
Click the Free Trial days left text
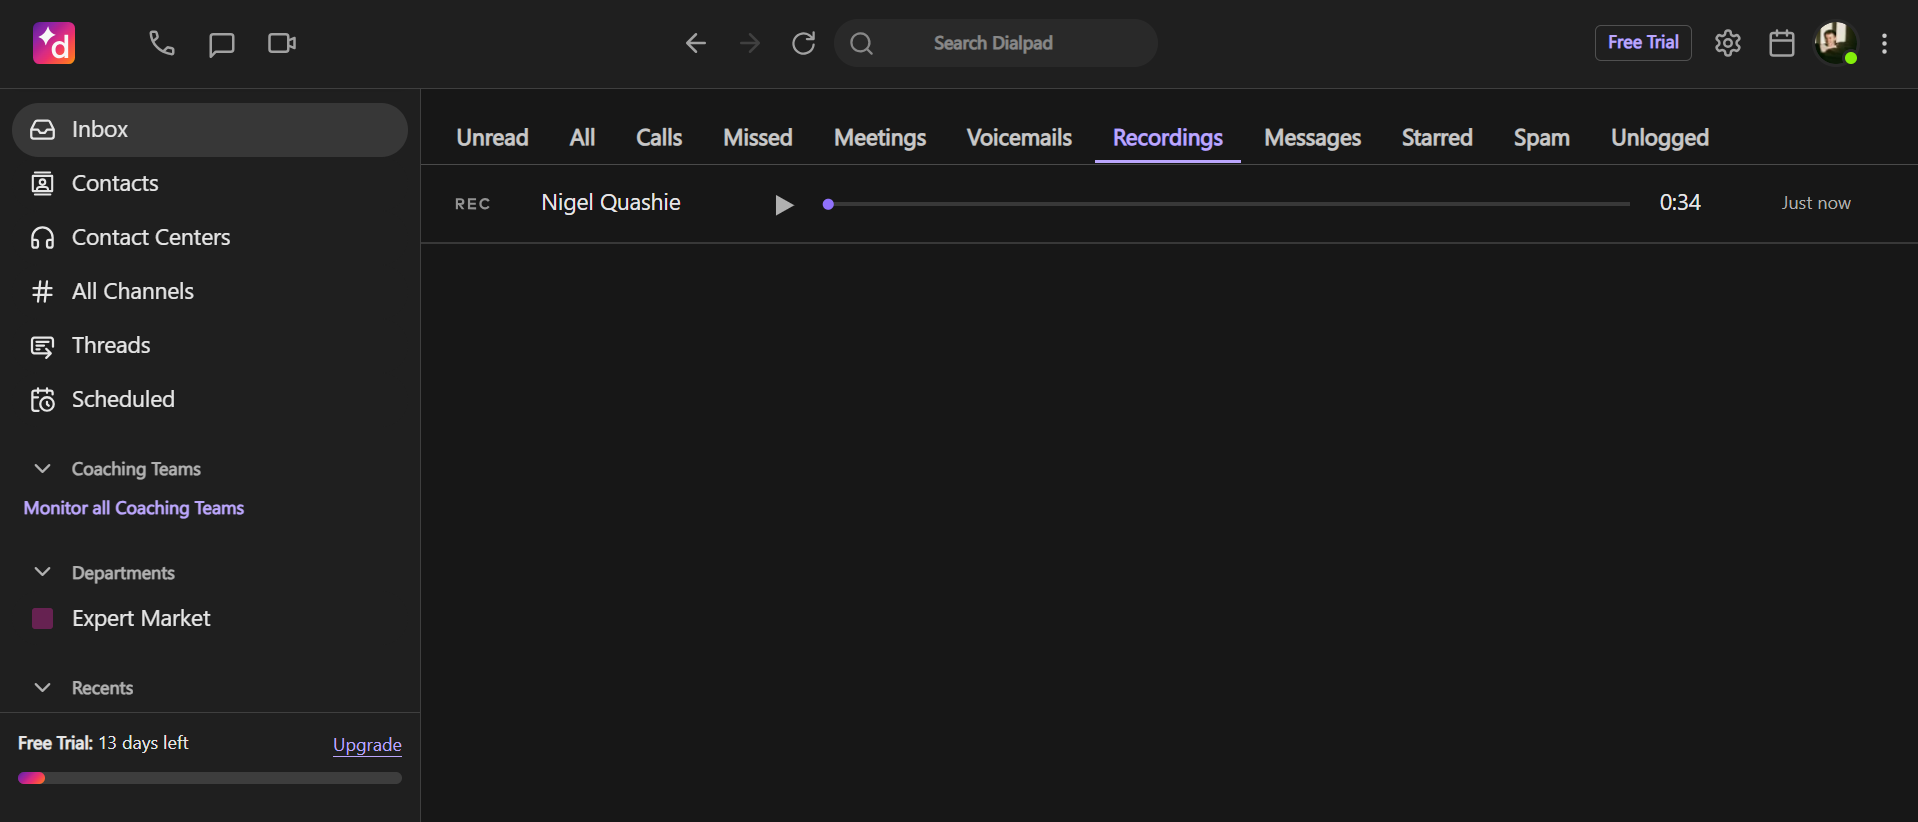[x=103, y=743]
